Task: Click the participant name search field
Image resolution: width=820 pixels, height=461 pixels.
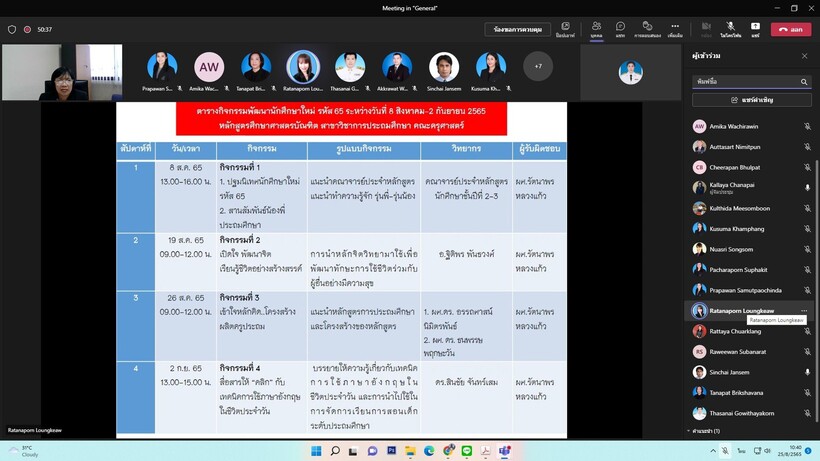Action: [x=745, y=82]
